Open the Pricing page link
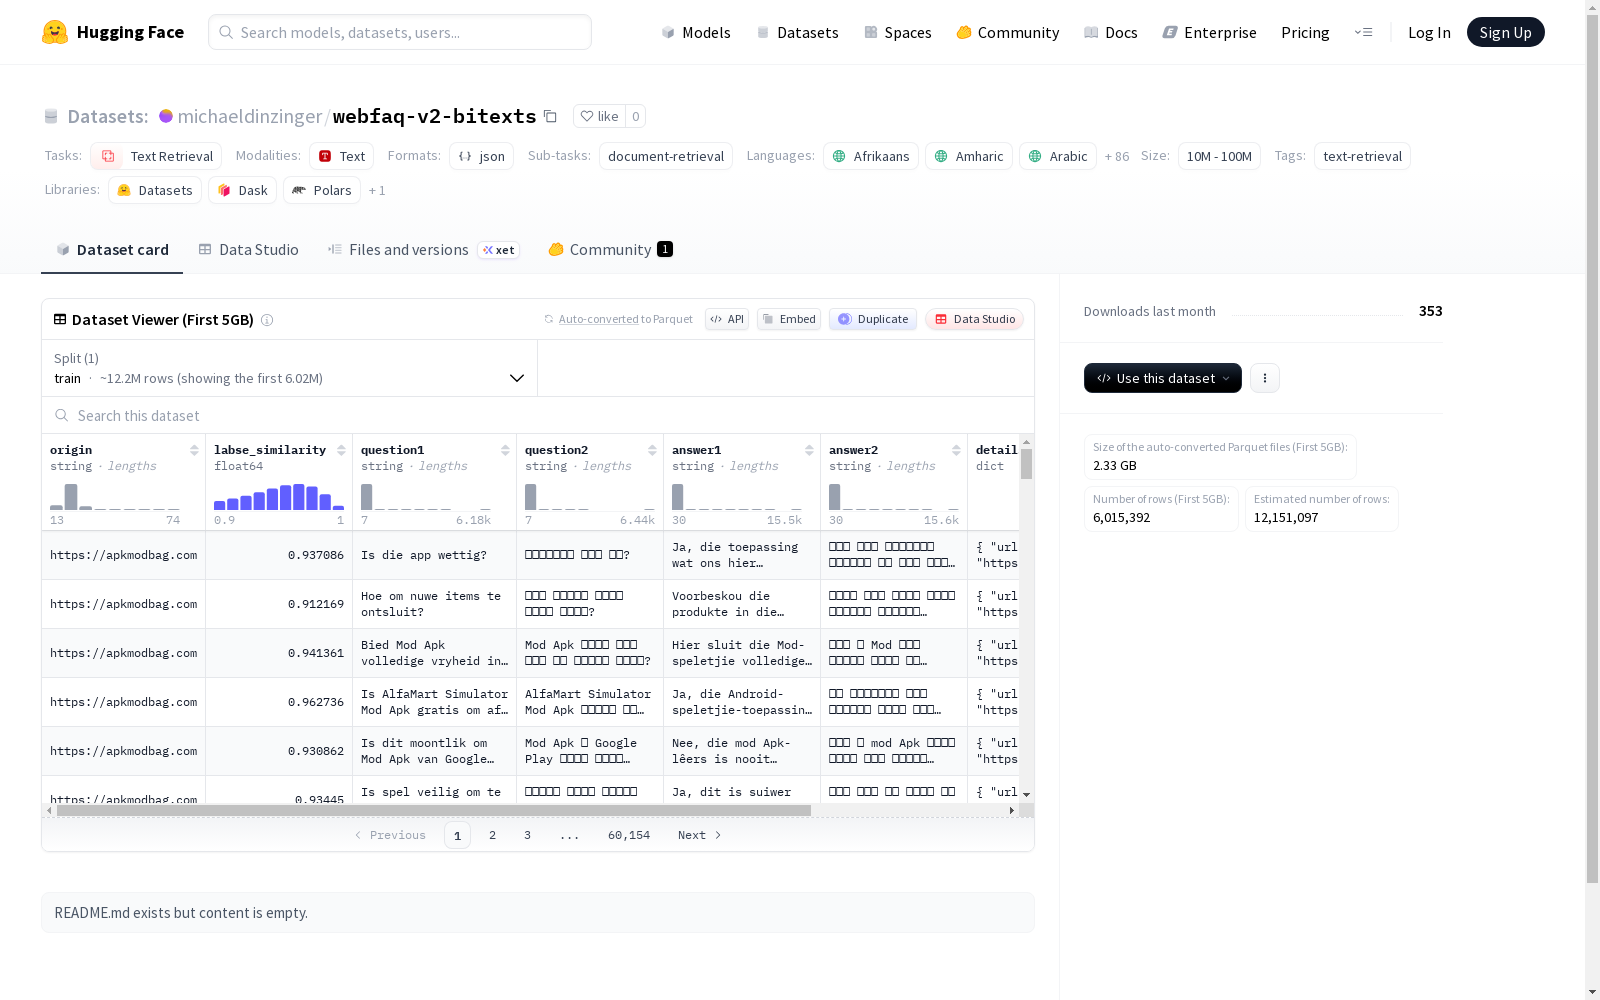Image resolution: width=1600 pixels, height=1000 pixels. pos(1305,32)
